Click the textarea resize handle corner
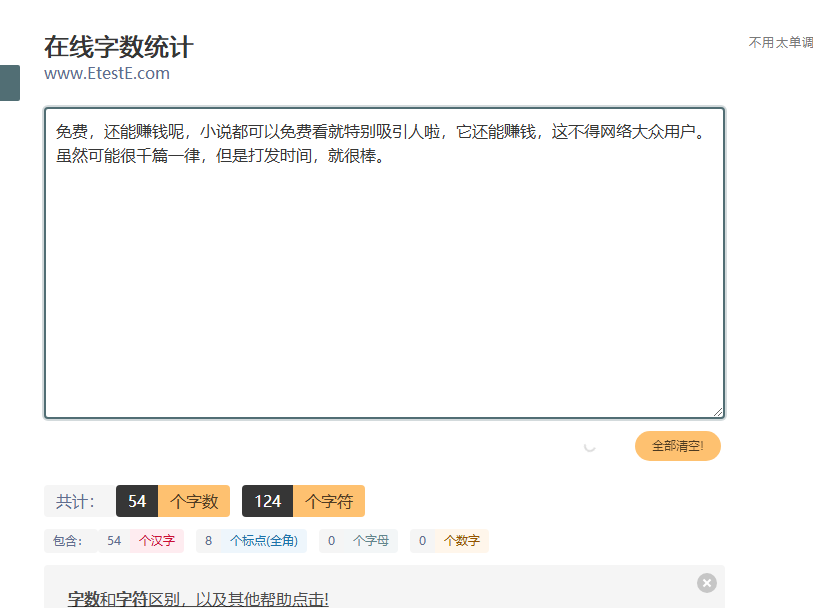The width and height of the screenshot is (813, 608). (718, 412)
